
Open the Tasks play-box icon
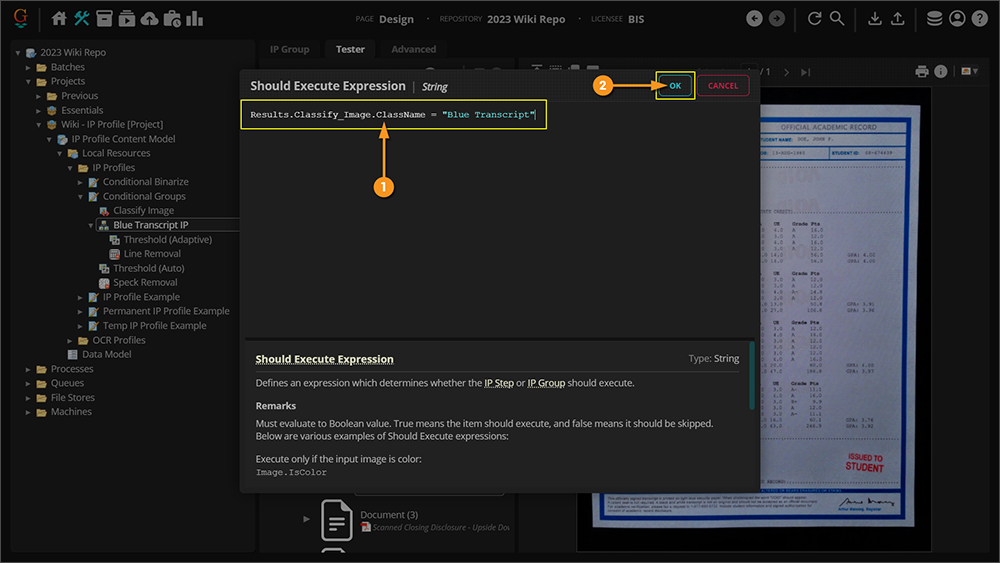point(127,18)
